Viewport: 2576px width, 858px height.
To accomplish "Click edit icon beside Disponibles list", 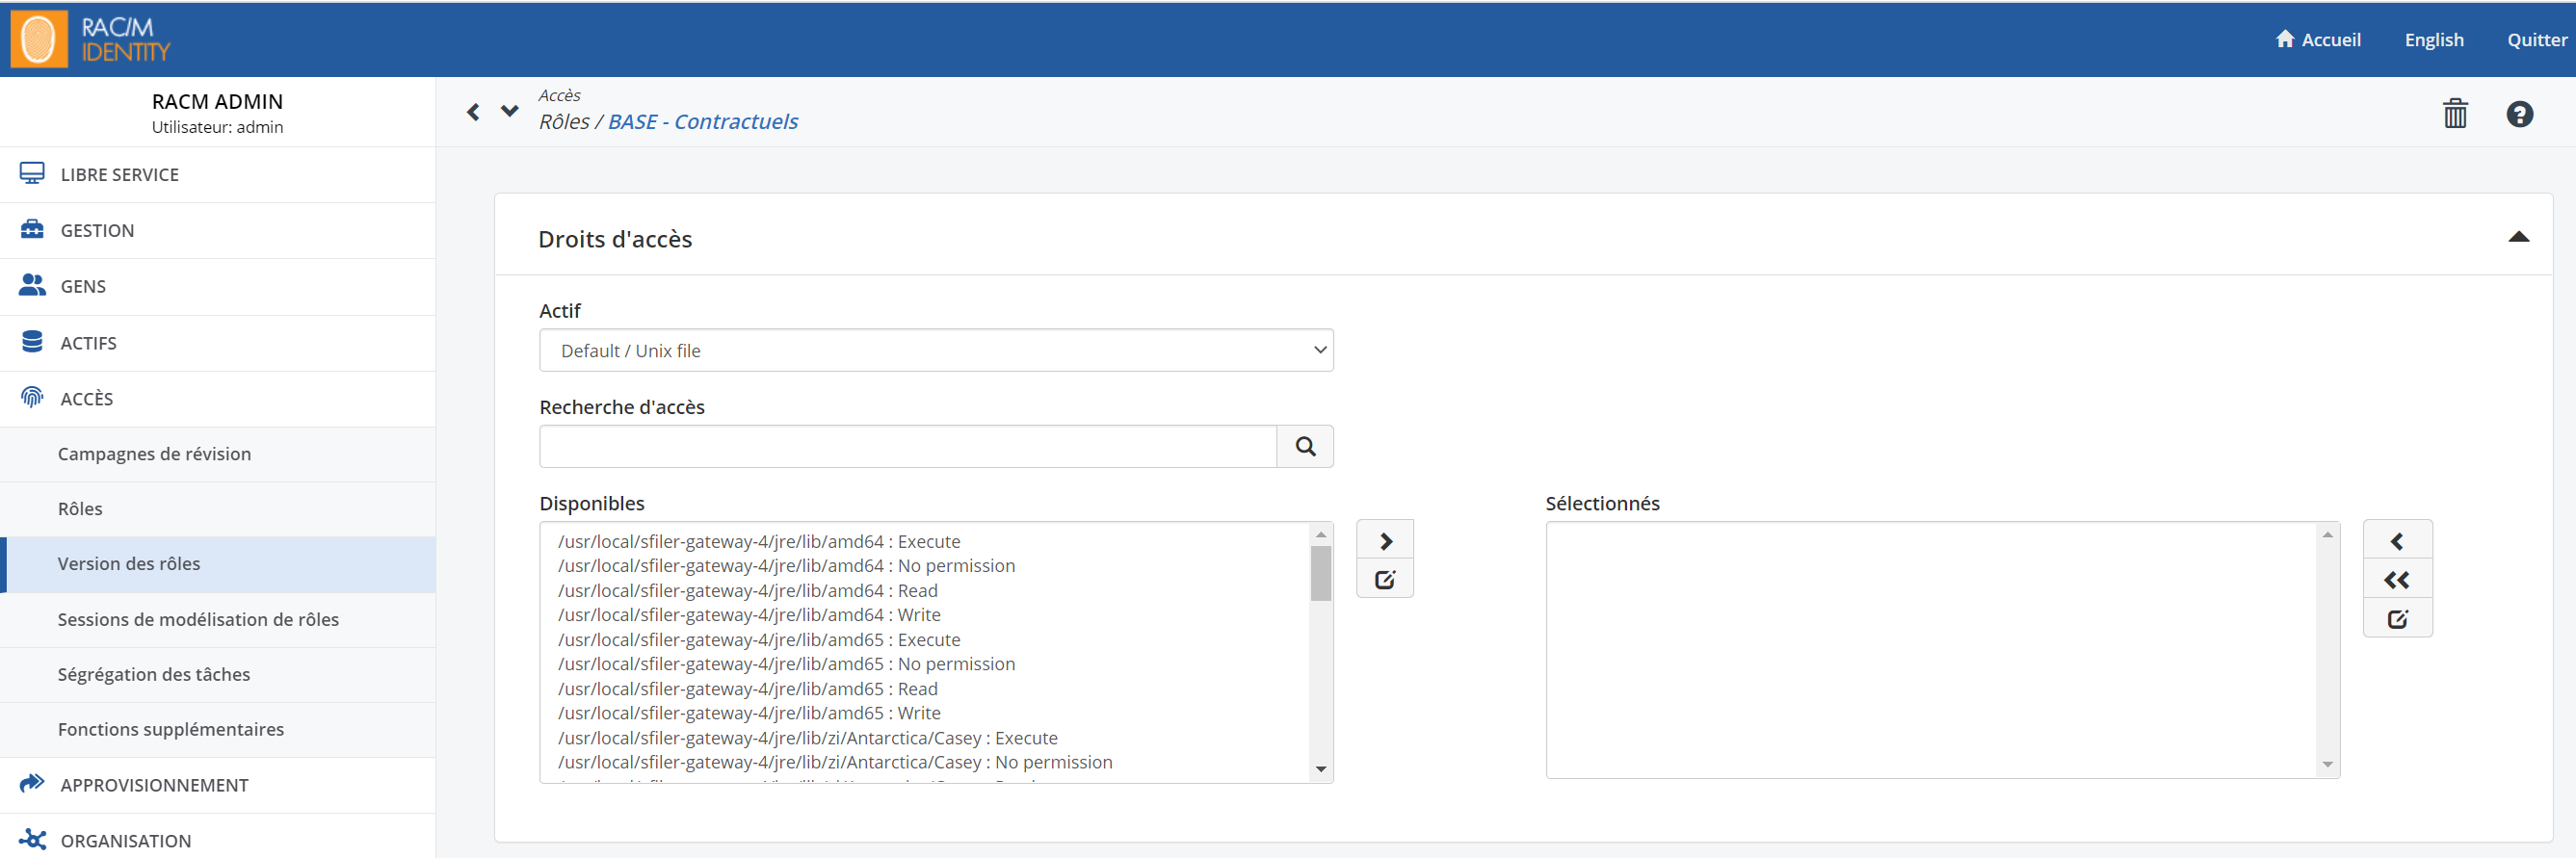I will click(x=1385, y=579).
